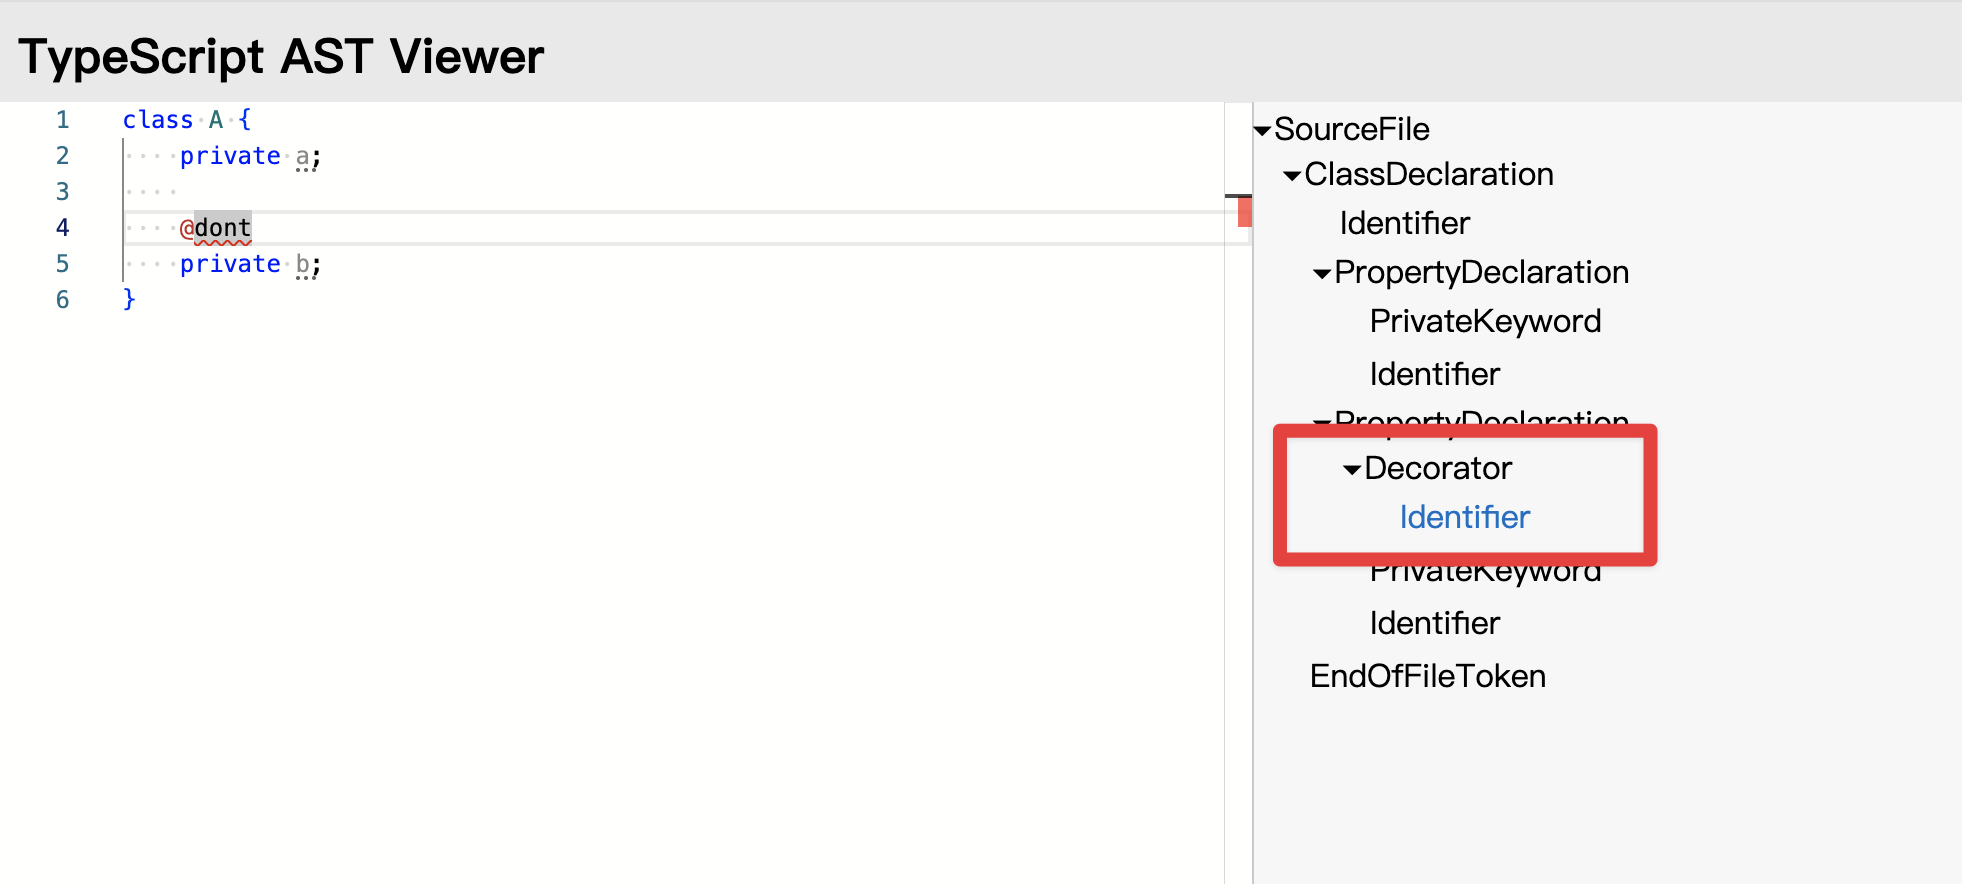Click line number 1 in the gutter
The image size is (1962, 884).
pos(62,120)
